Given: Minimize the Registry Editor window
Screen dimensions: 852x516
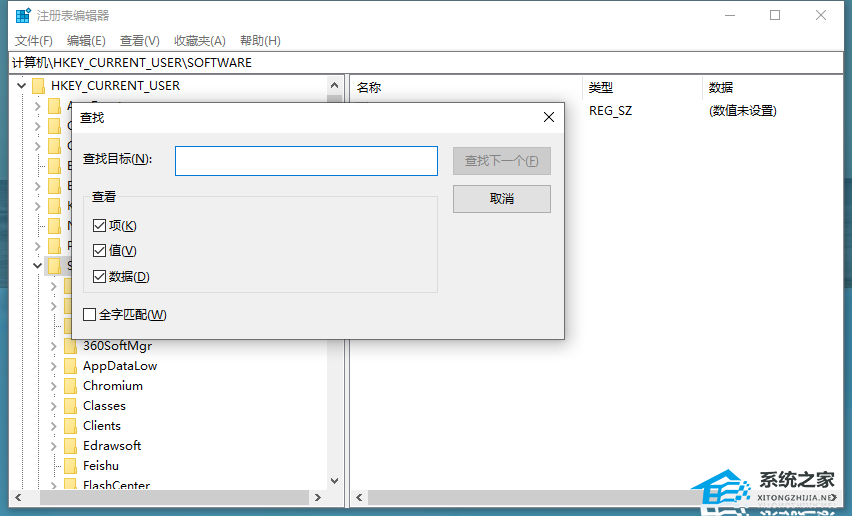Looking at the screenshot, I should 730,15.
